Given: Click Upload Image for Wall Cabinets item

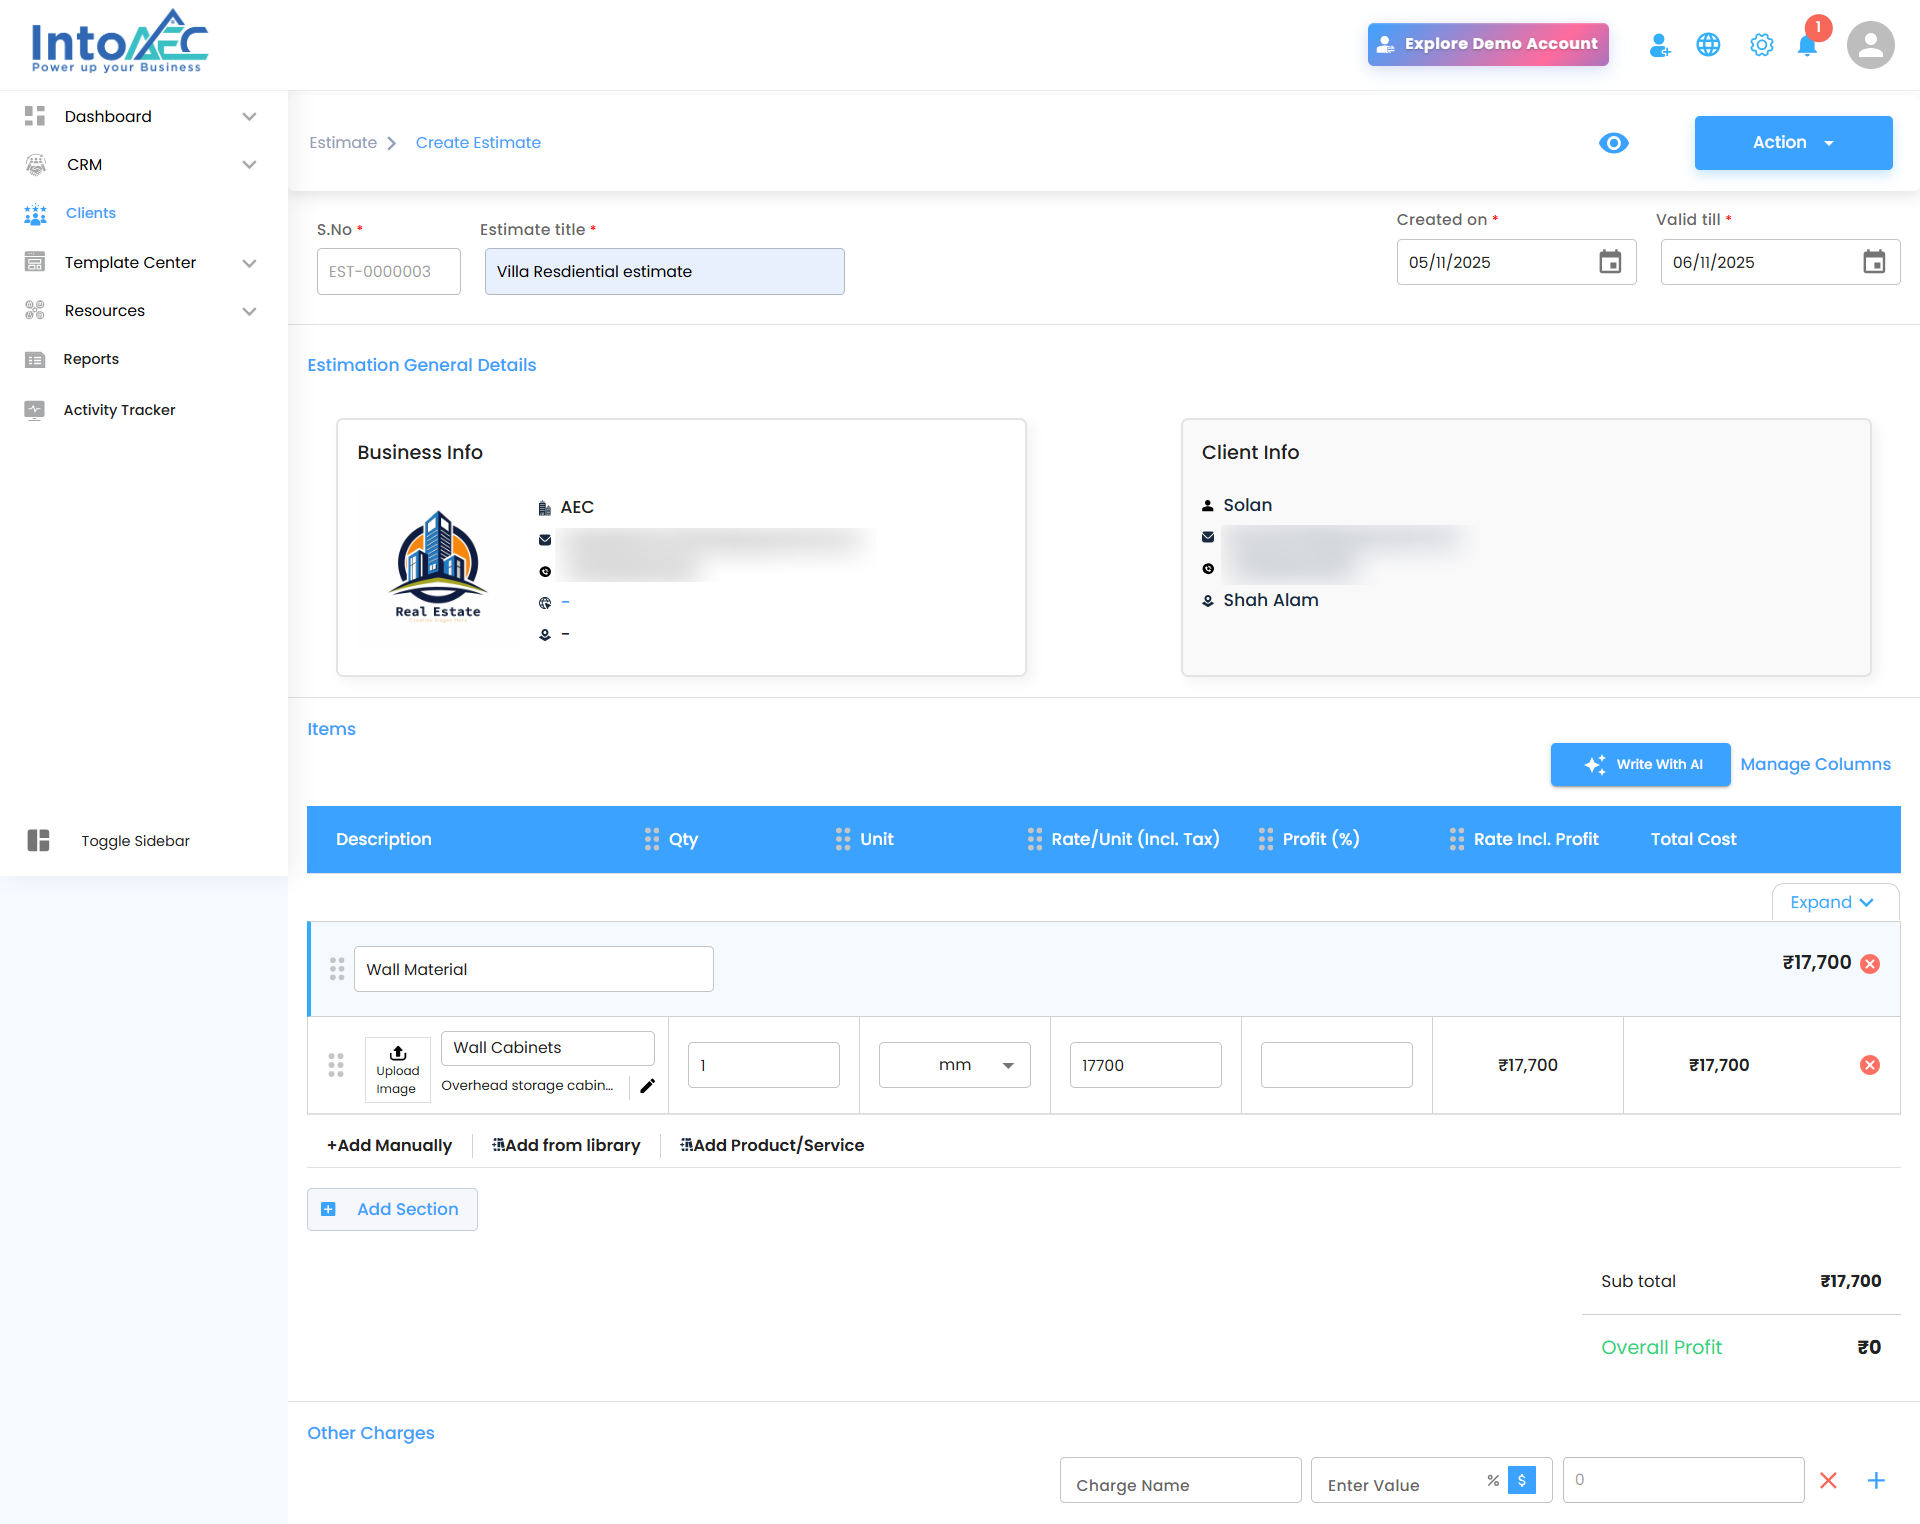Looking at the screenshot, I should click(397, 1069).
